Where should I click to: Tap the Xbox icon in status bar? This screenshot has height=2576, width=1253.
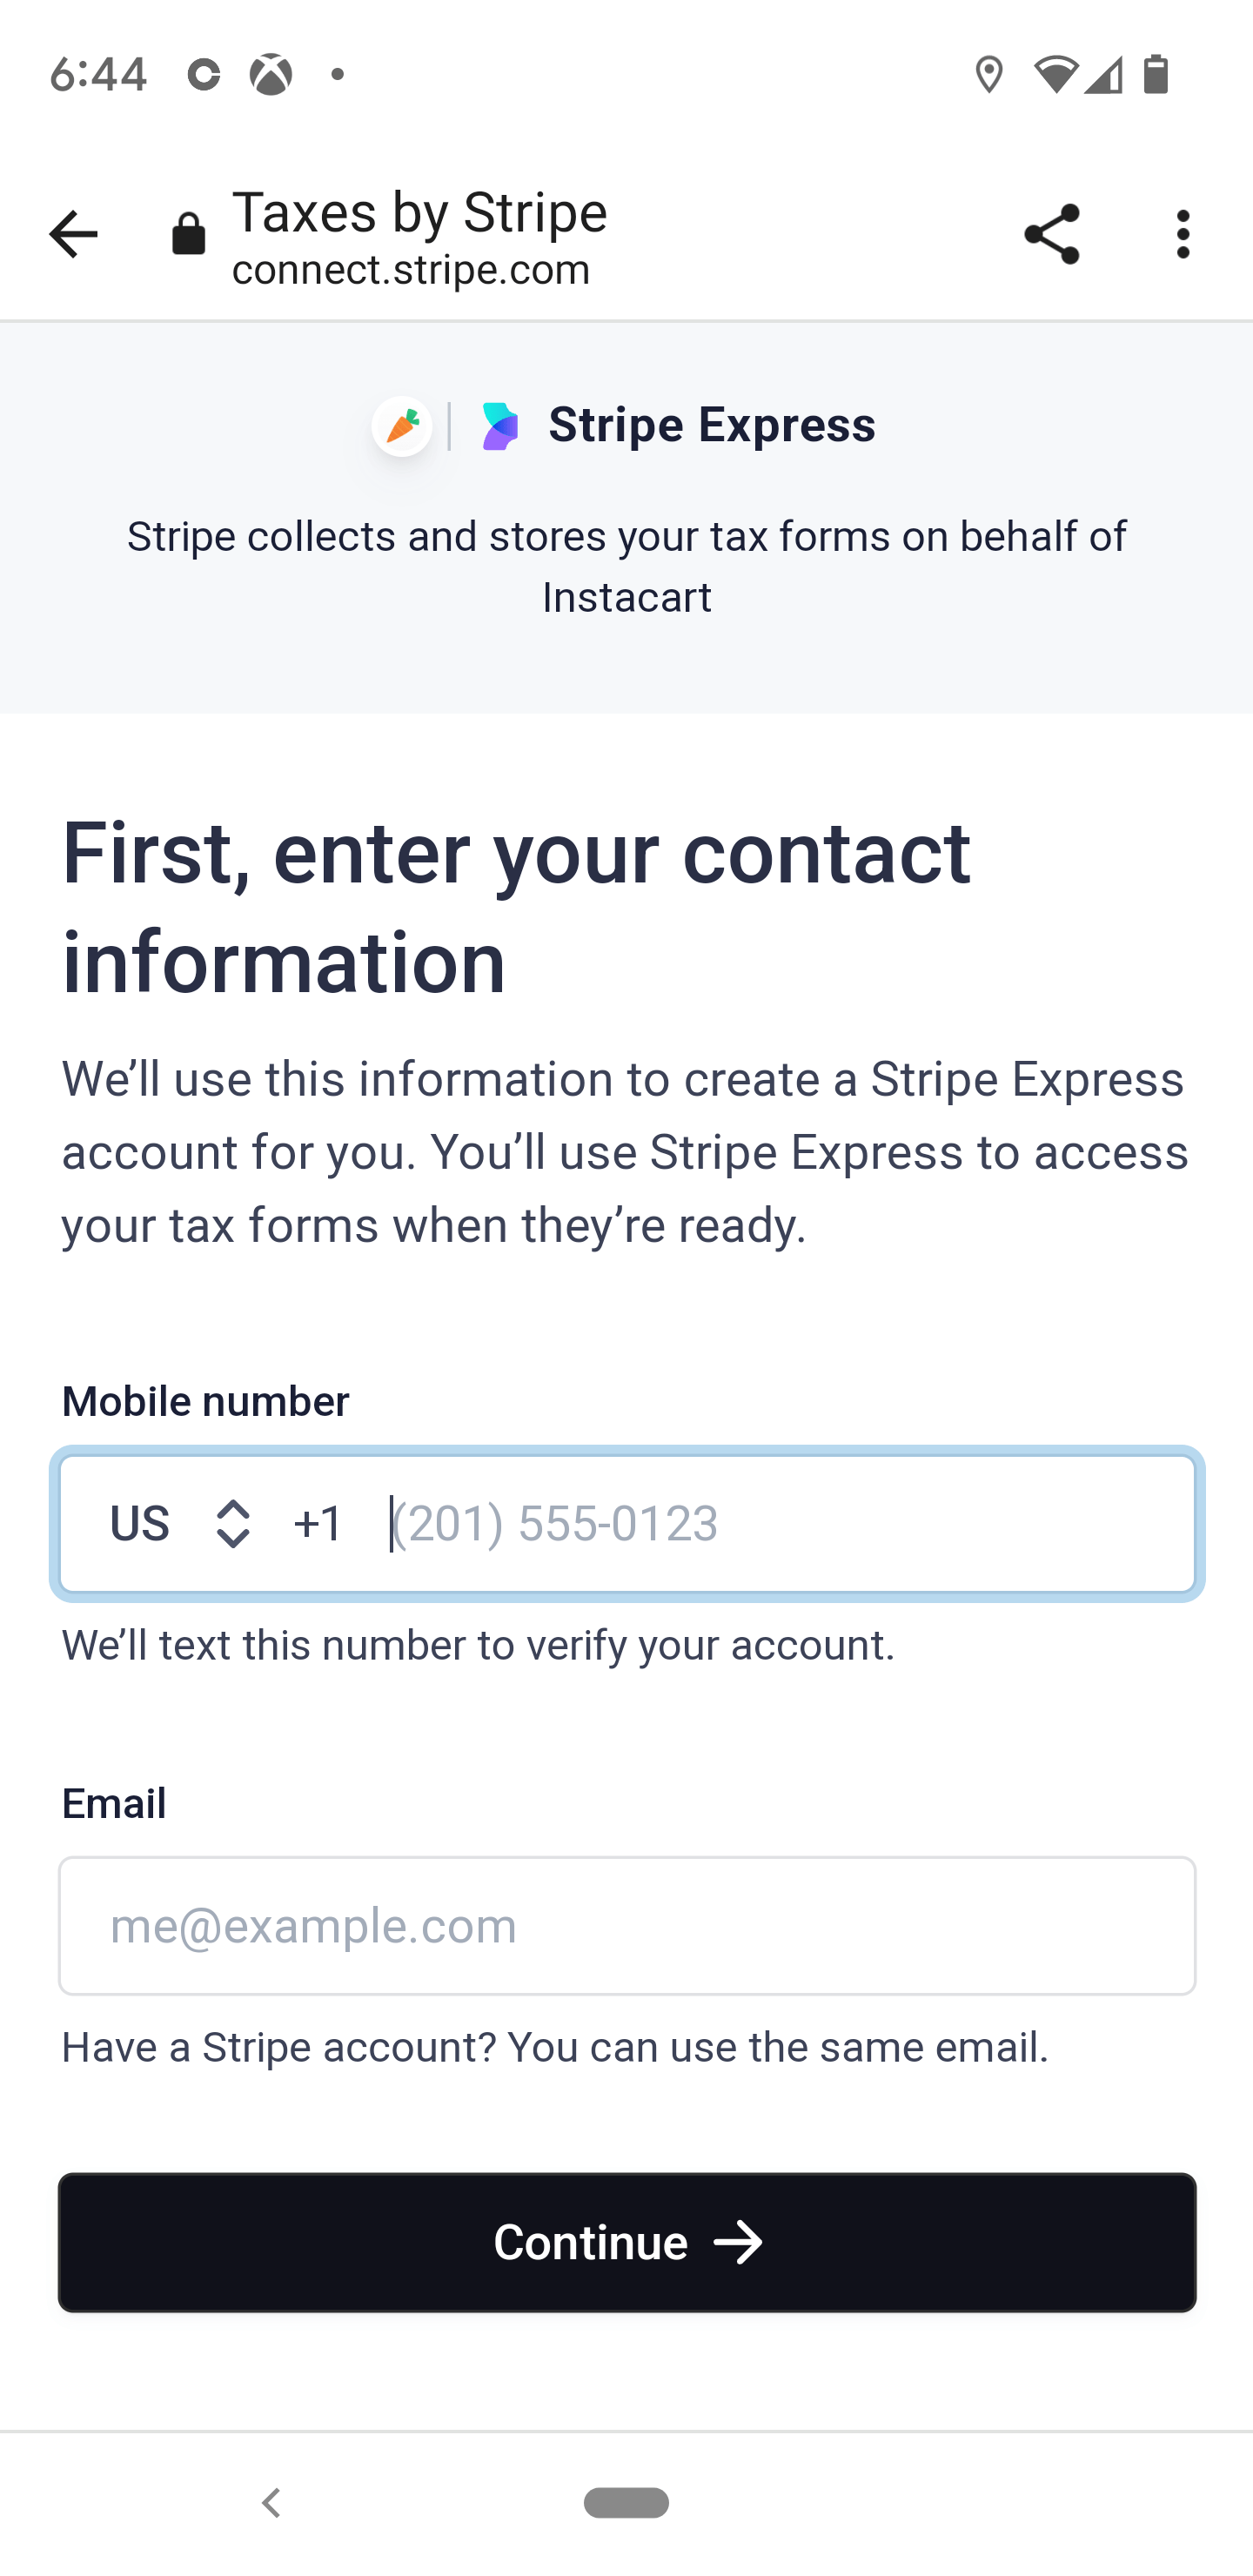[271, 75]
